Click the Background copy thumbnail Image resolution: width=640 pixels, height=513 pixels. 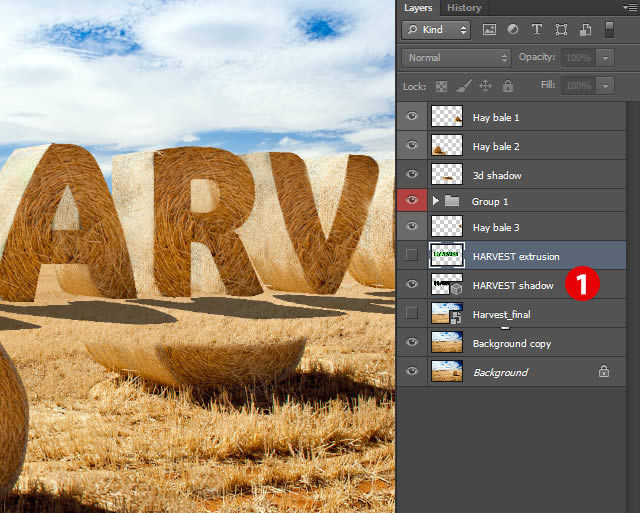click(x=447, y=342)
